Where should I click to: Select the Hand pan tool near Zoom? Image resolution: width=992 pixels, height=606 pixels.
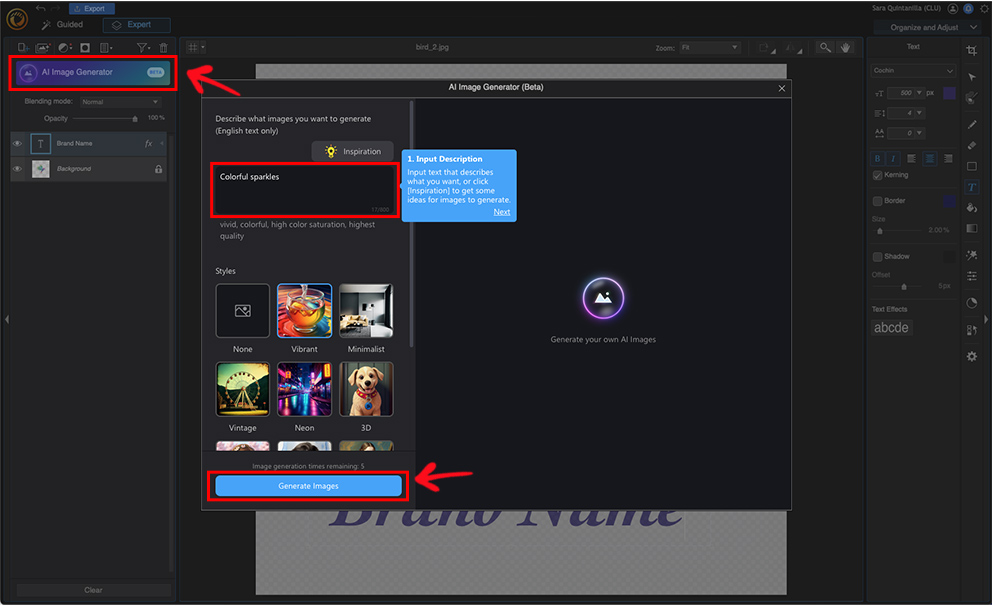point(846,47)
